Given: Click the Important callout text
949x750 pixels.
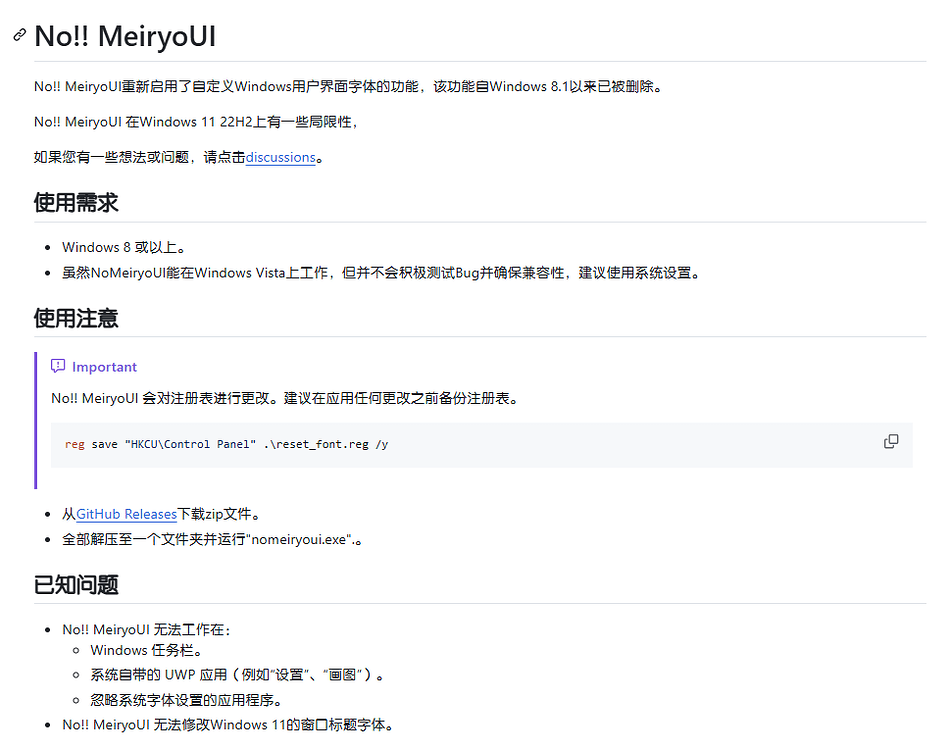Looking at the screenshot, I should (x=285, y=397).
